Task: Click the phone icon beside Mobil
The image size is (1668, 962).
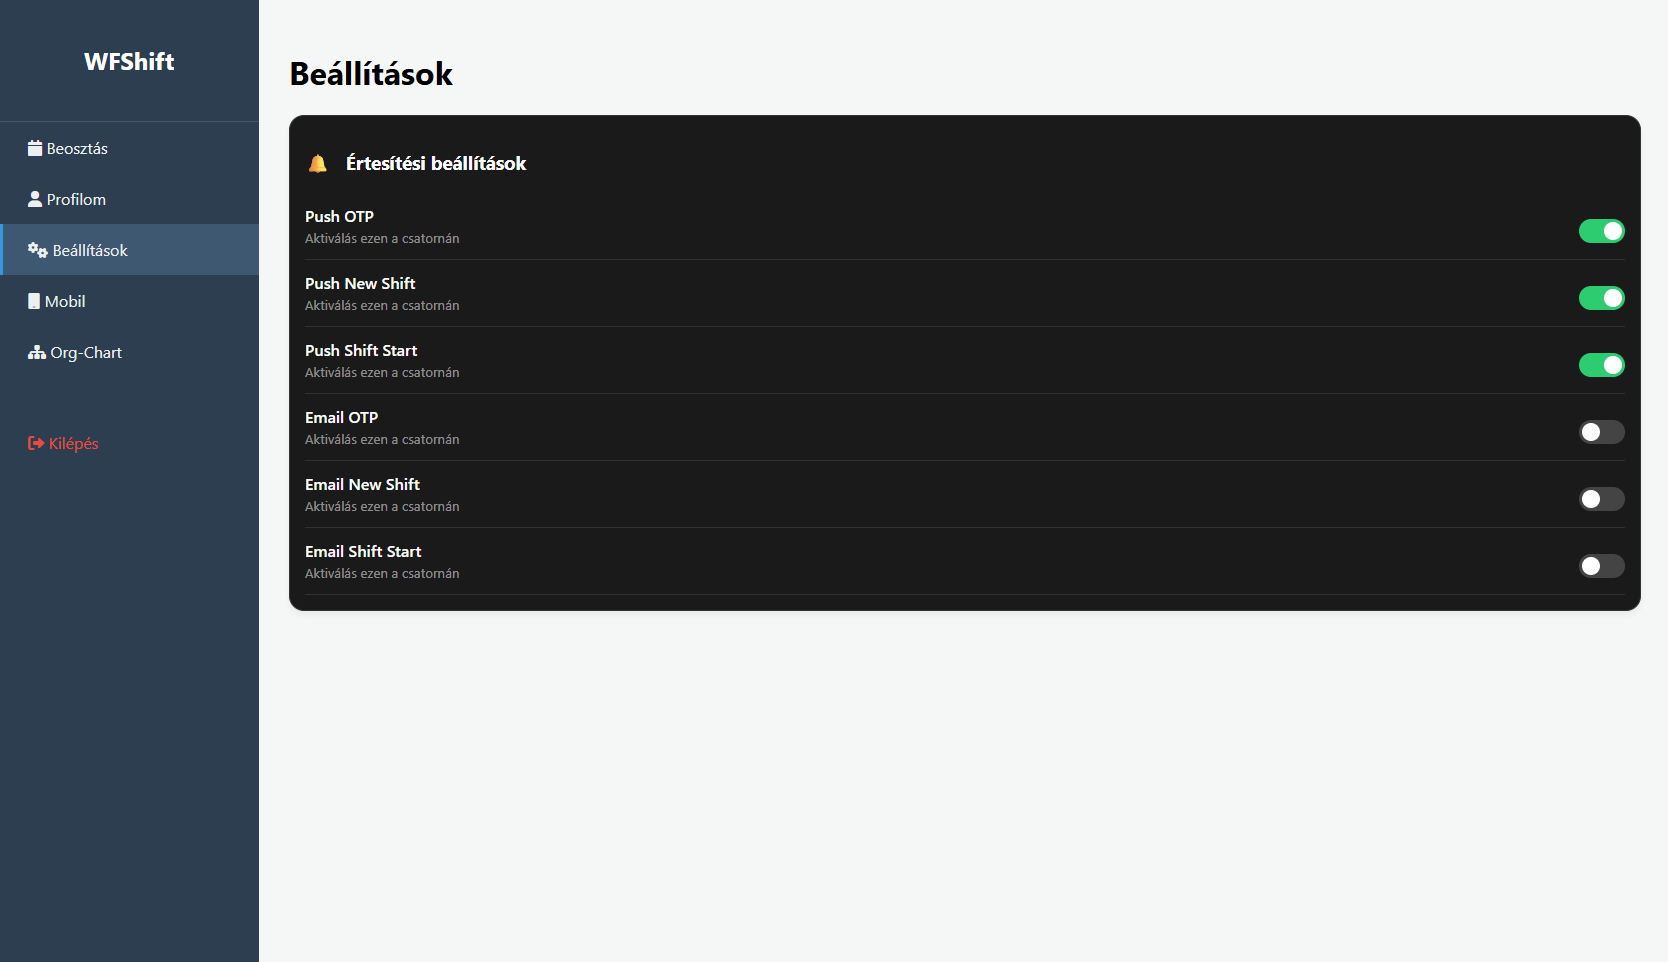Action: pyautogui.click(x=34, y=301)
